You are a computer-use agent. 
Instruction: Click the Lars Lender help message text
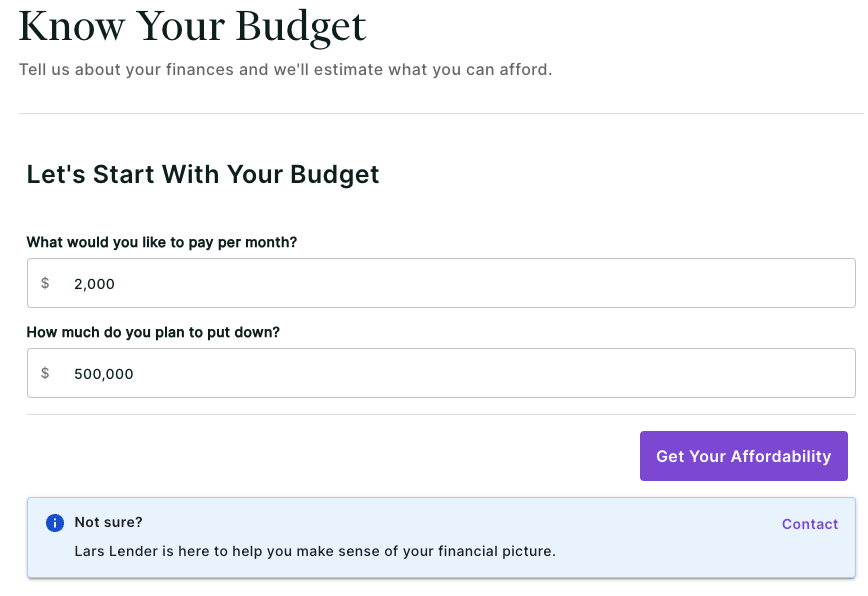pyautogui.click(x=315, y=551)
